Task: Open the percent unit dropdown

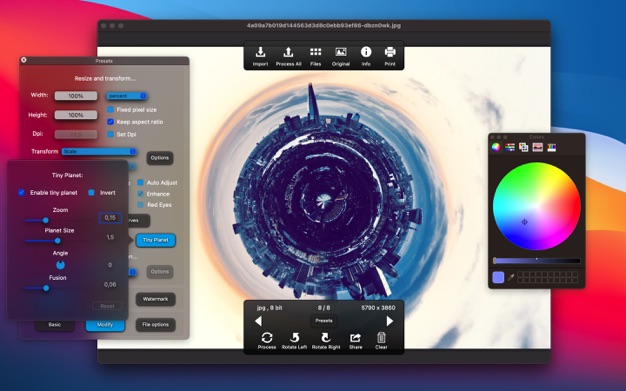Action: (127, 96)
